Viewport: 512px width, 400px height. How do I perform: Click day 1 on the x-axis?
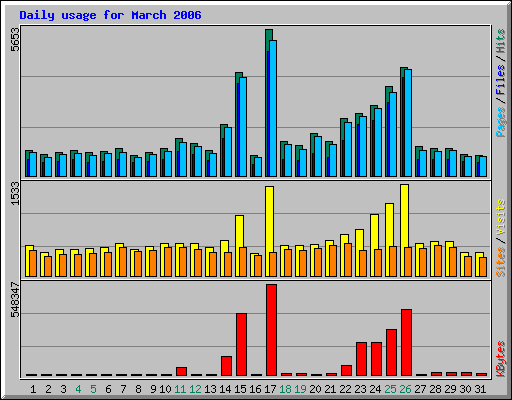(33, 389)
